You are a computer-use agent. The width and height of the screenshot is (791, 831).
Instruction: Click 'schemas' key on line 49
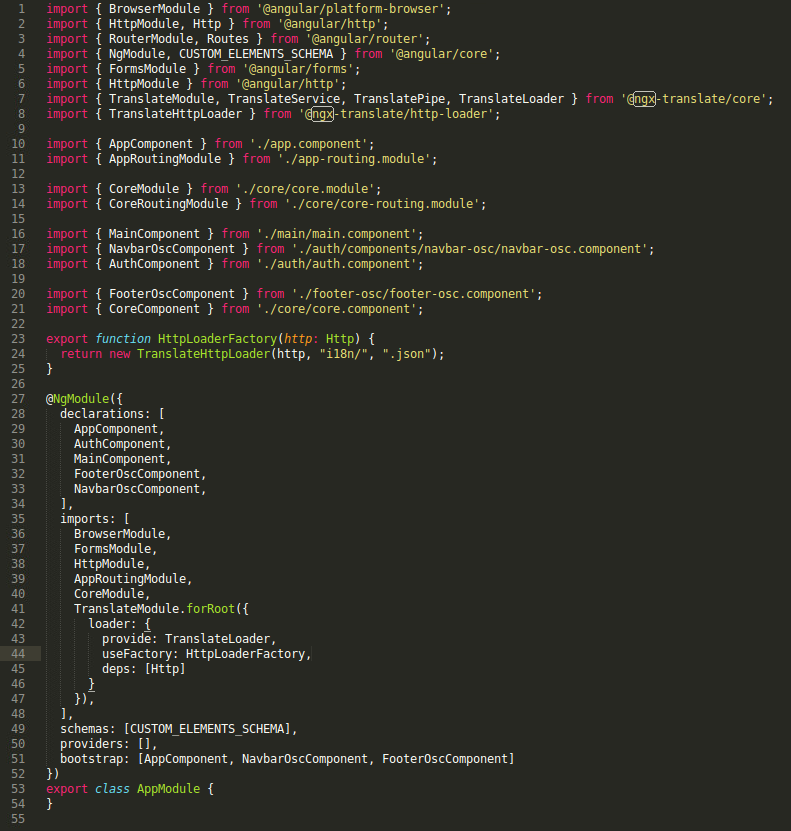pos(84,729)
